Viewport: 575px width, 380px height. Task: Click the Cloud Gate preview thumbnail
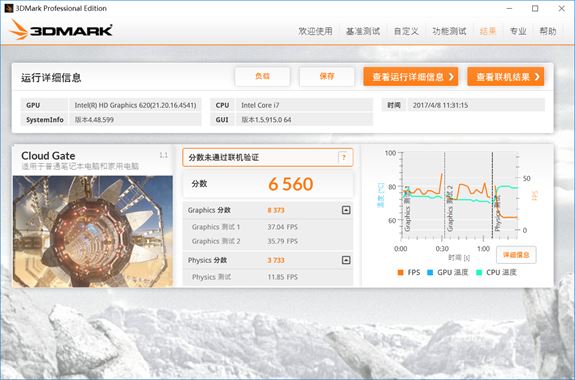click(93, 231)
